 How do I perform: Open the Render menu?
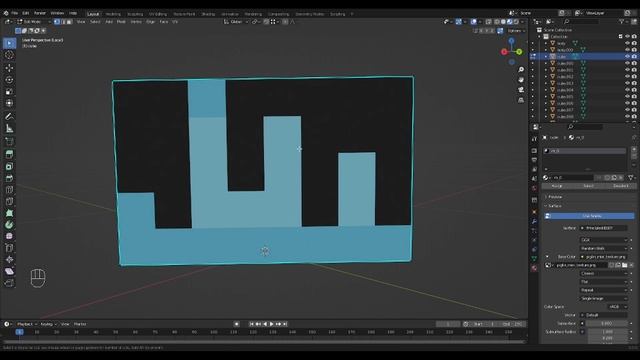point(40,13)
